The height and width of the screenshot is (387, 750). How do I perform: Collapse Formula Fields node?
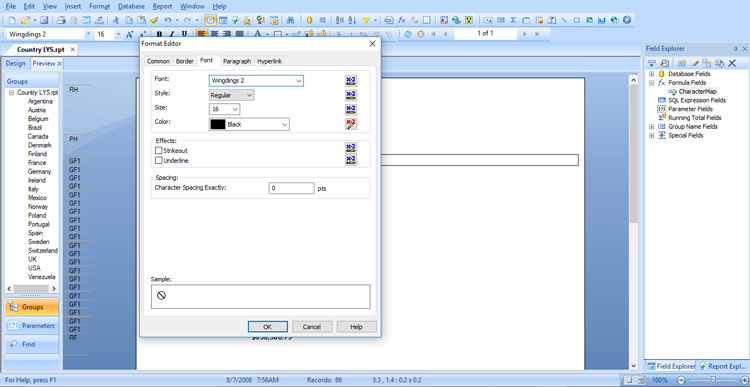point(651,83)
